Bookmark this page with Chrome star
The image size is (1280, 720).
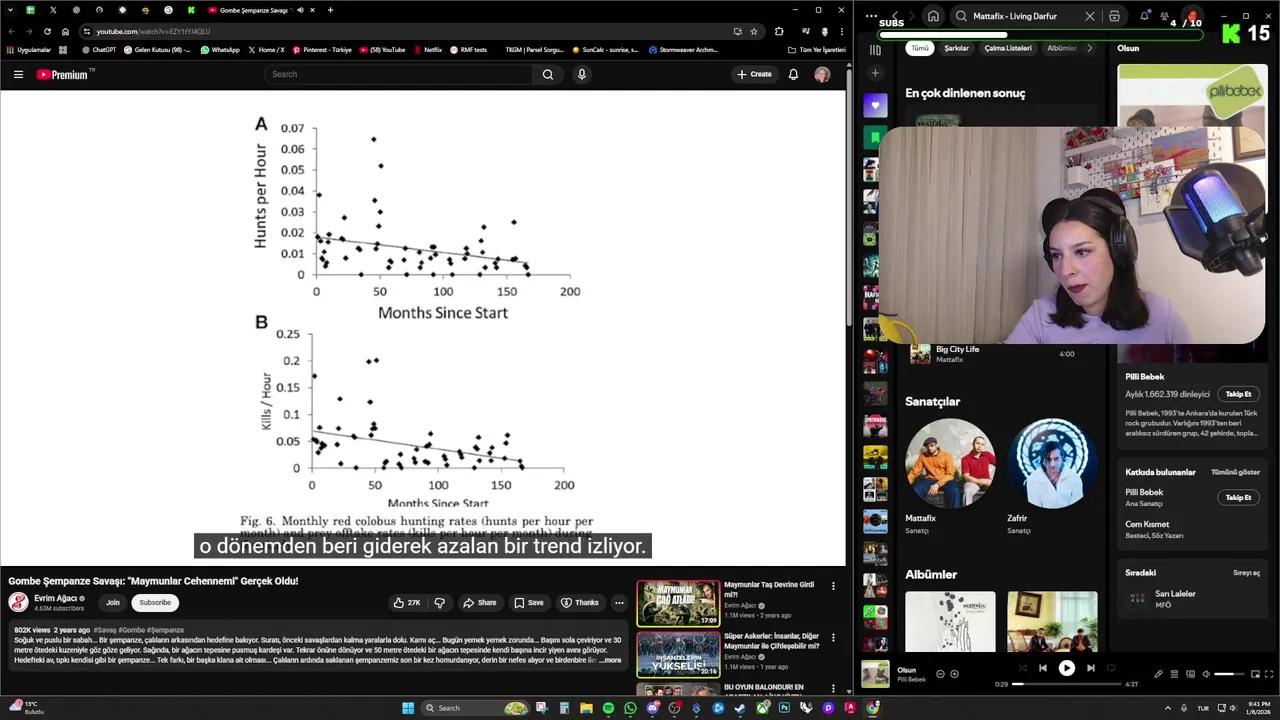coord(754,31)
